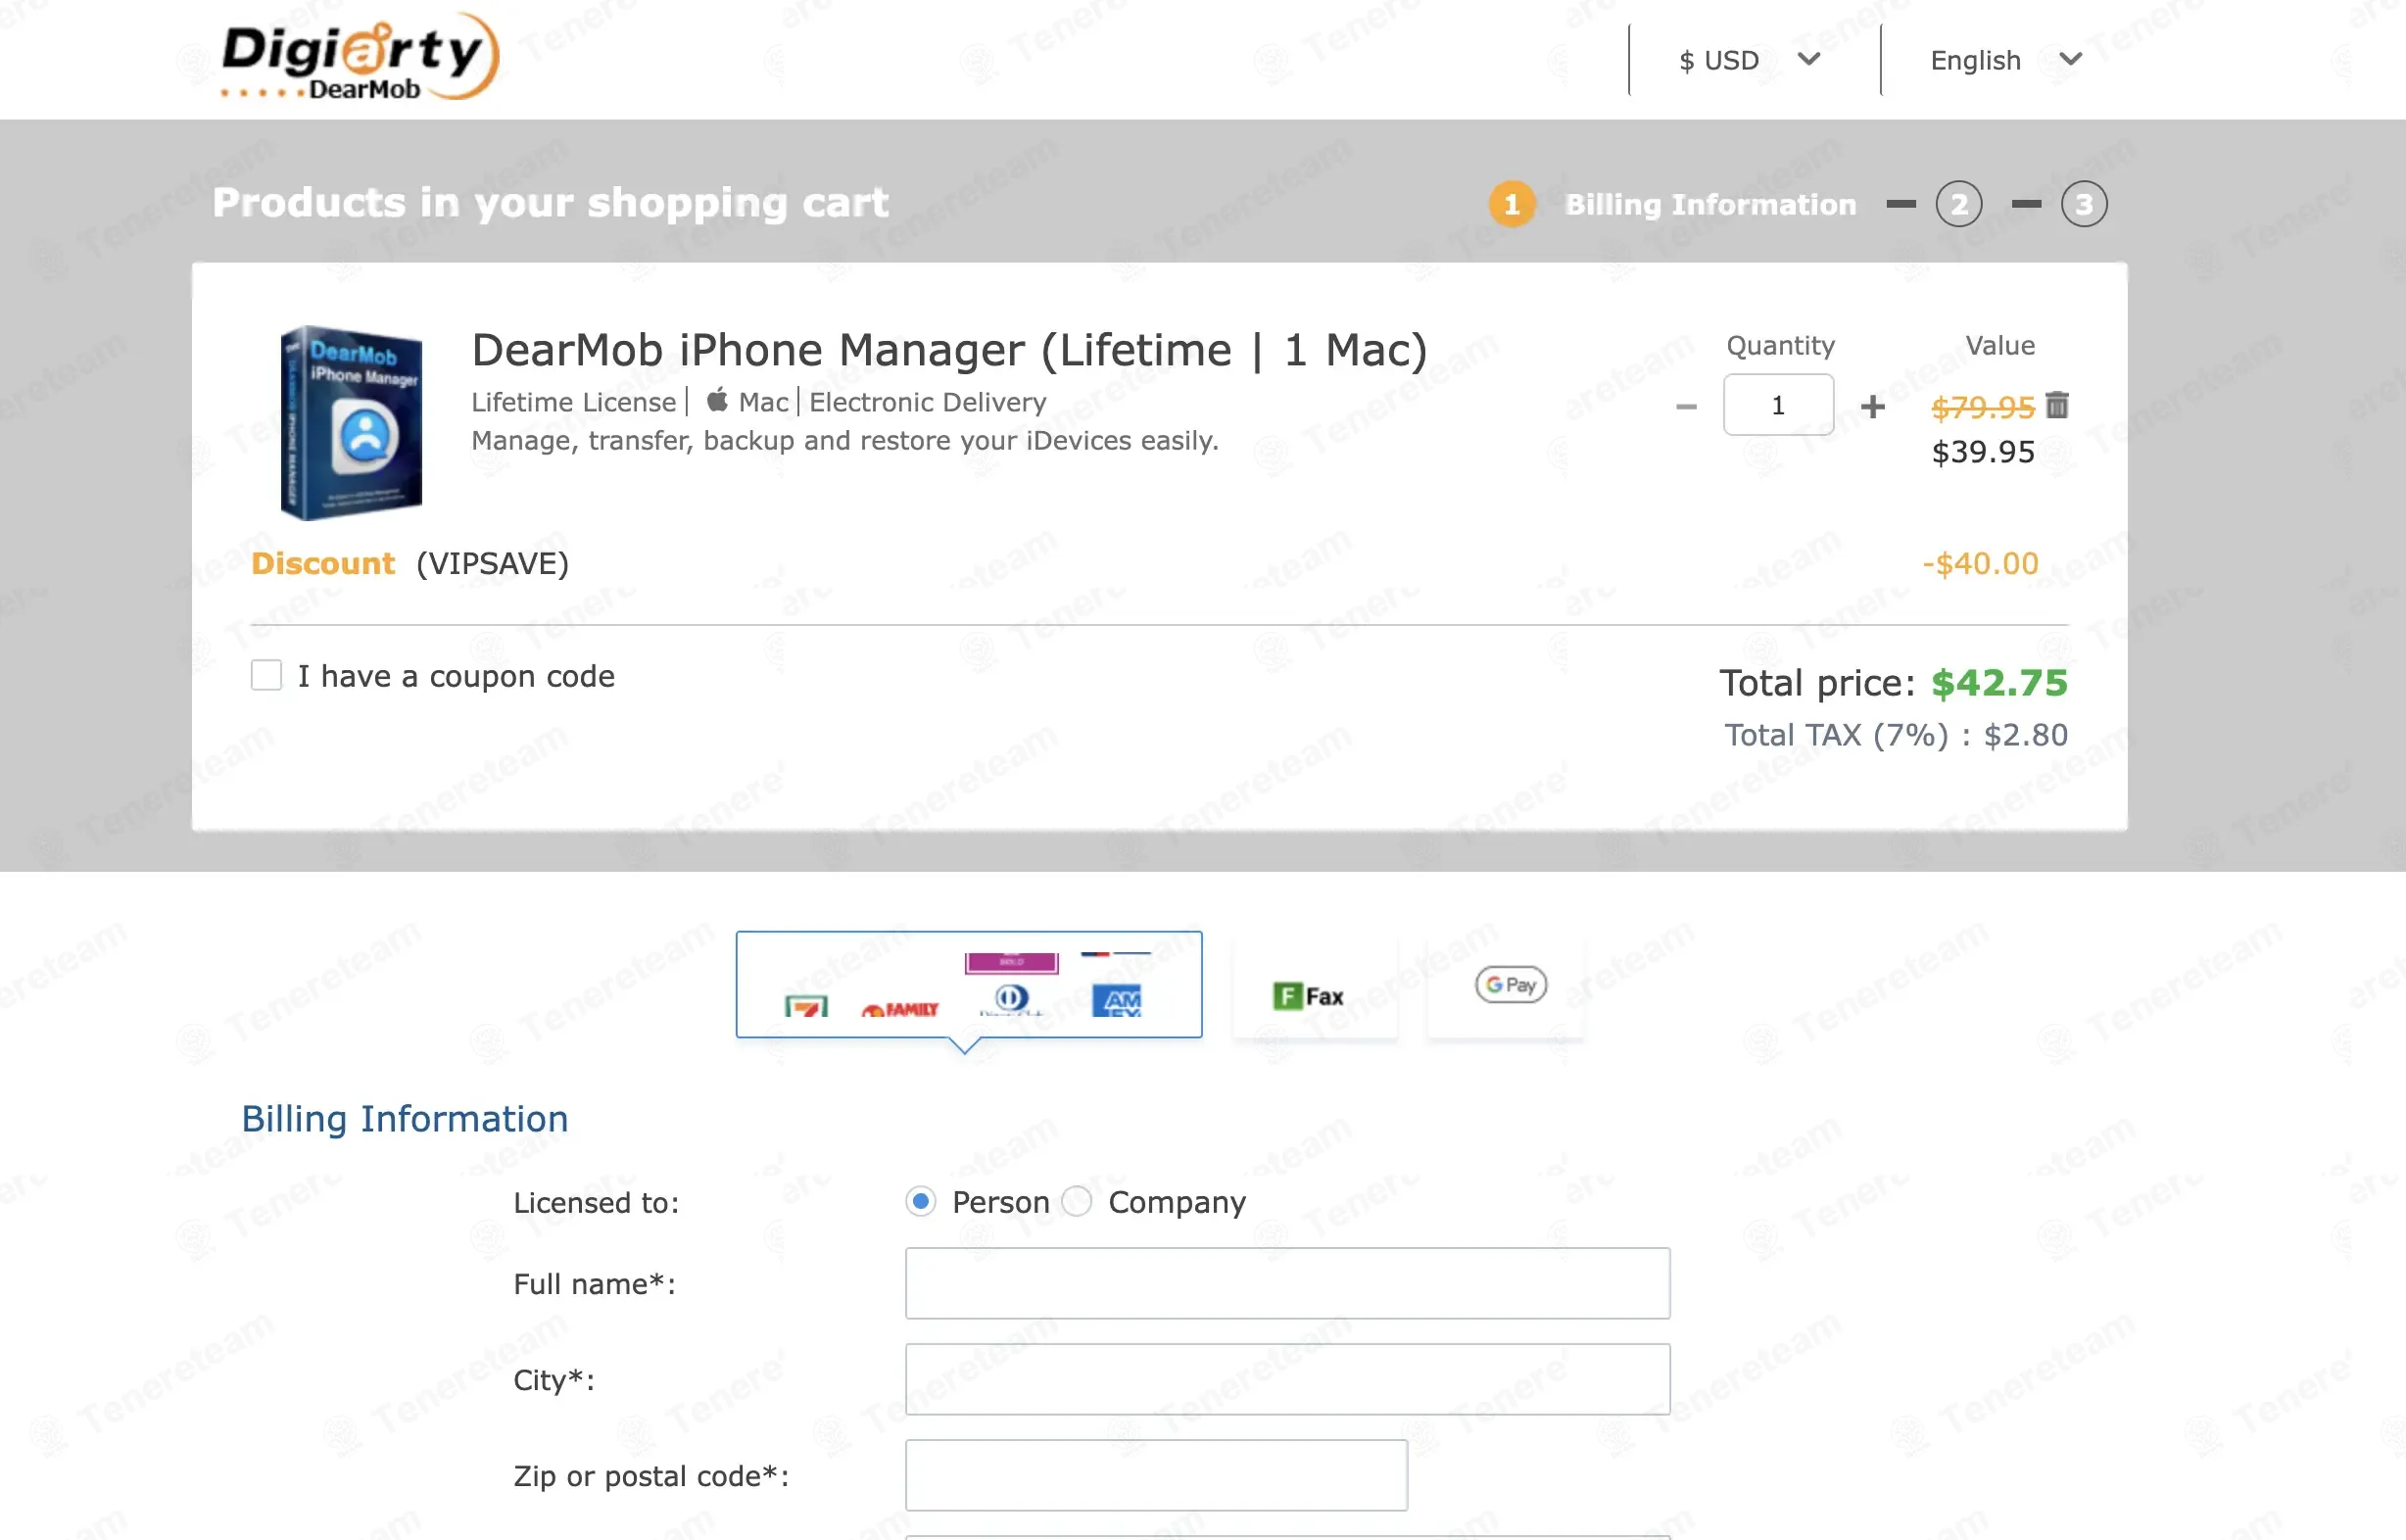Click the DearMob iPhone Manager box image
This screenshot has height=1540, width=2406.
click(351, 422)
